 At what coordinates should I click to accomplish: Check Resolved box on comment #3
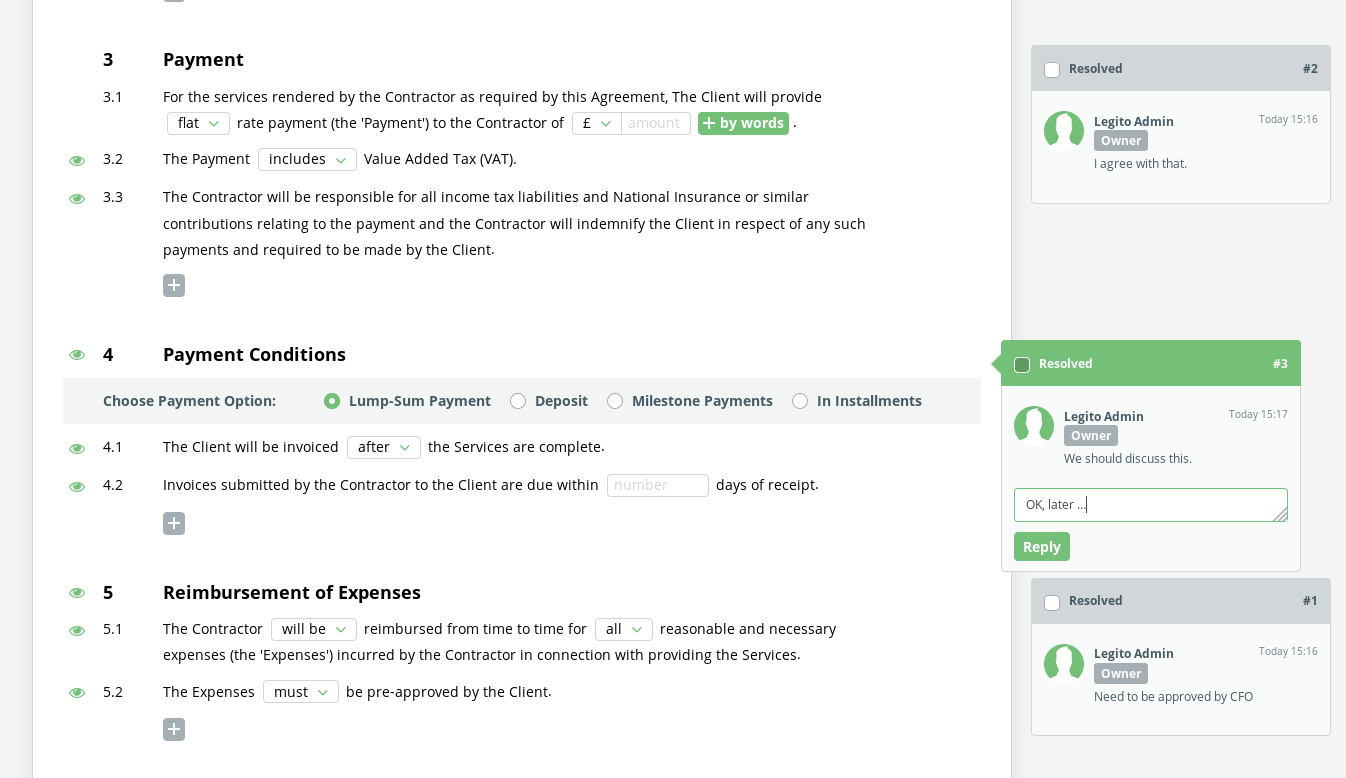[x=1022, y=364]
